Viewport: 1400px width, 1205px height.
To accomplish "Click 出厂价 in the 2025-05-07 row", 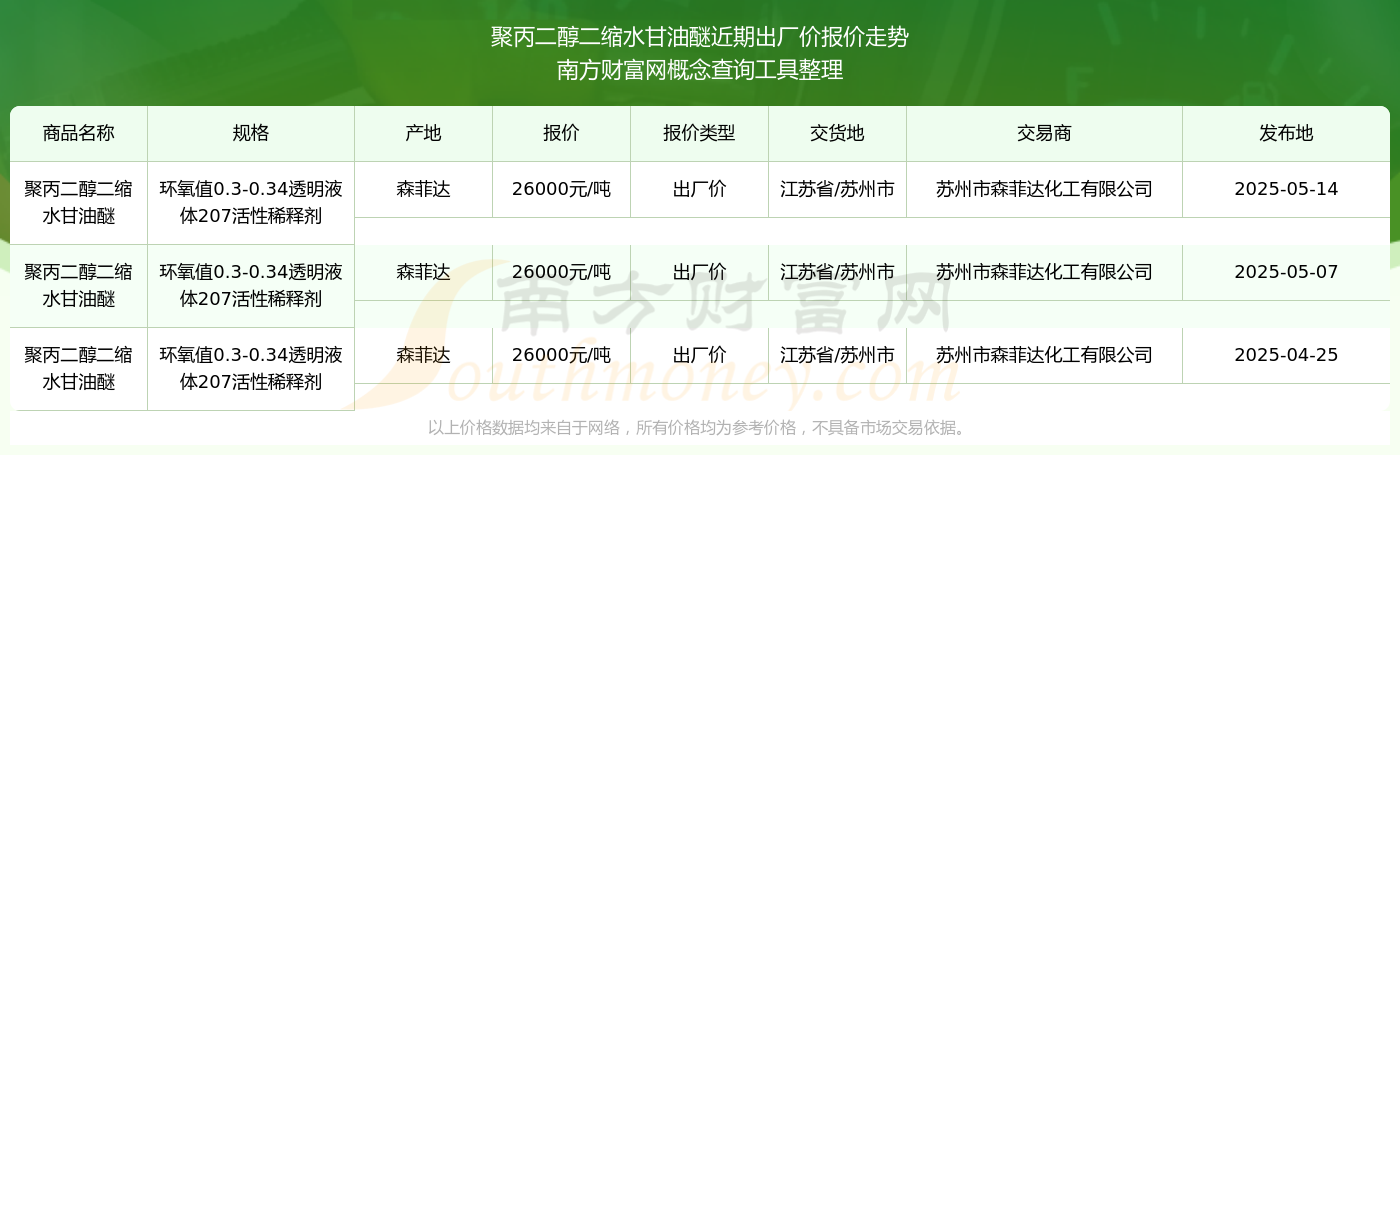I will coord(700,273).
